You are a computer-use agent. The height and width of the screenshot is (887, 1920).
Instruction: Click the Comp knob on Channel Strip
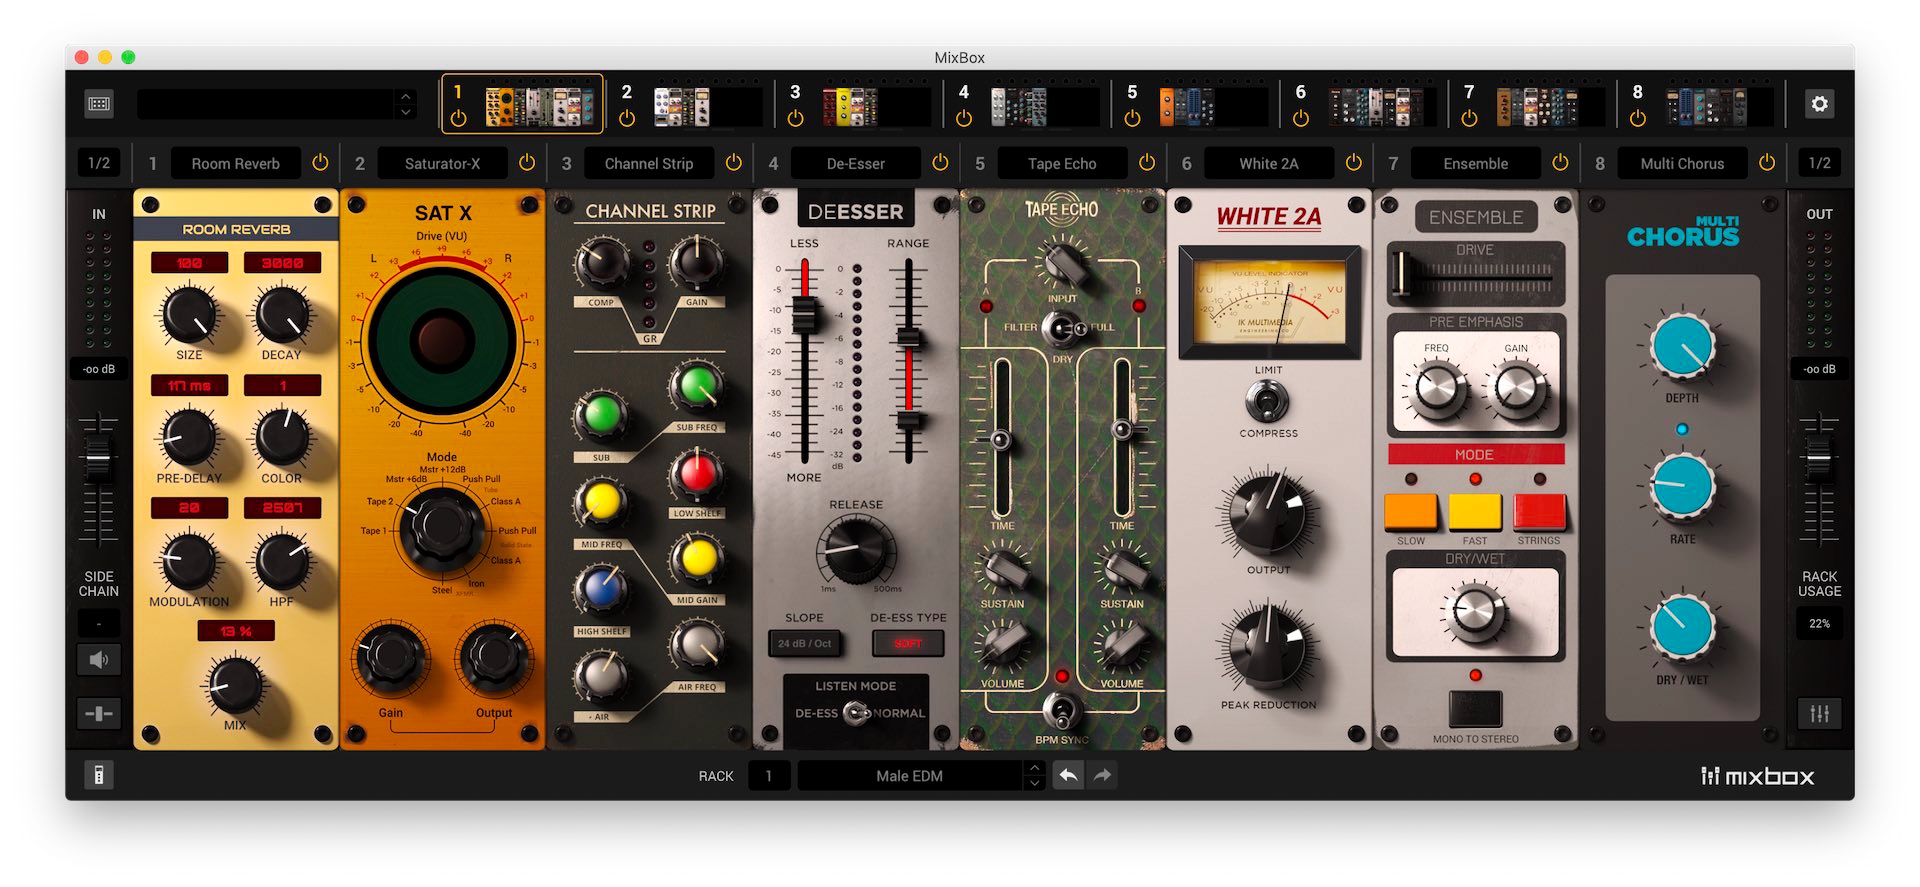click(601, 264)
